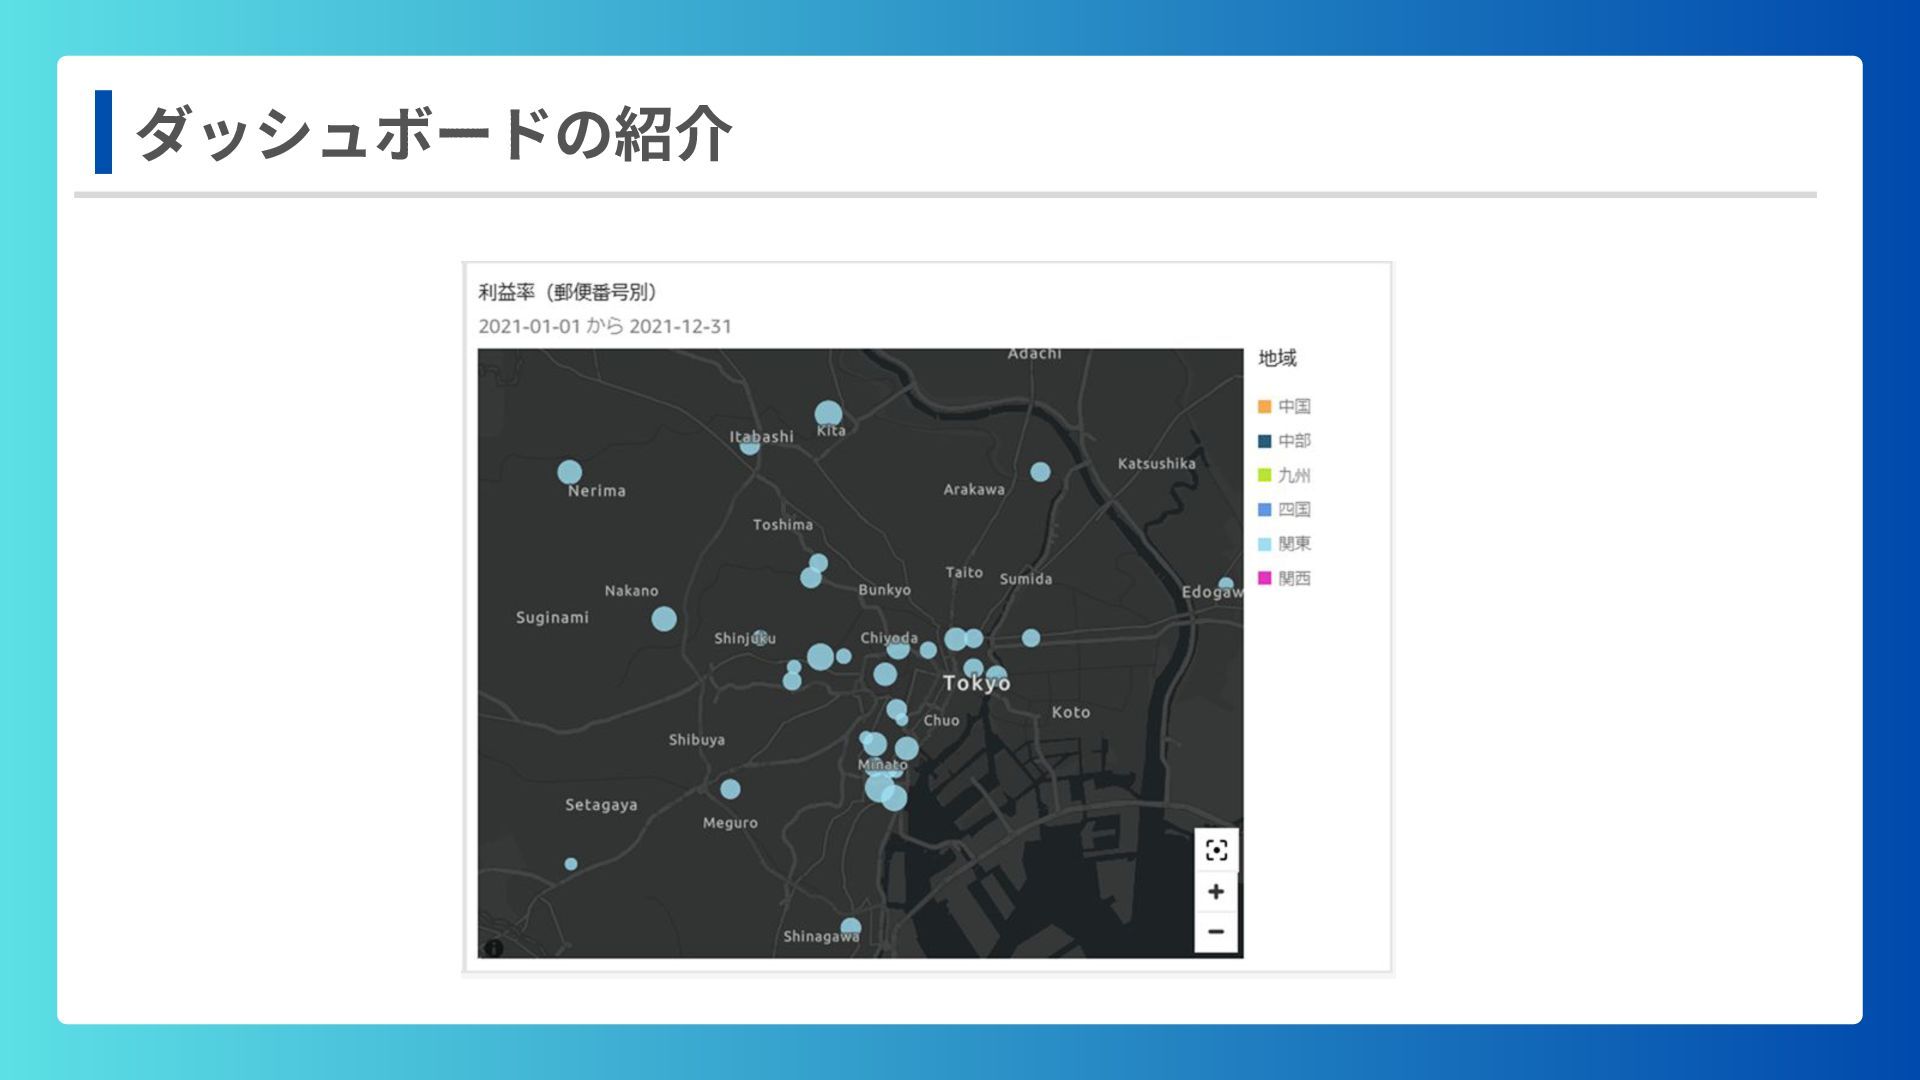The image size is (1920, 1080).
Task: Click the bubble near Katsushika label
Action: [x=1040, y=472]
